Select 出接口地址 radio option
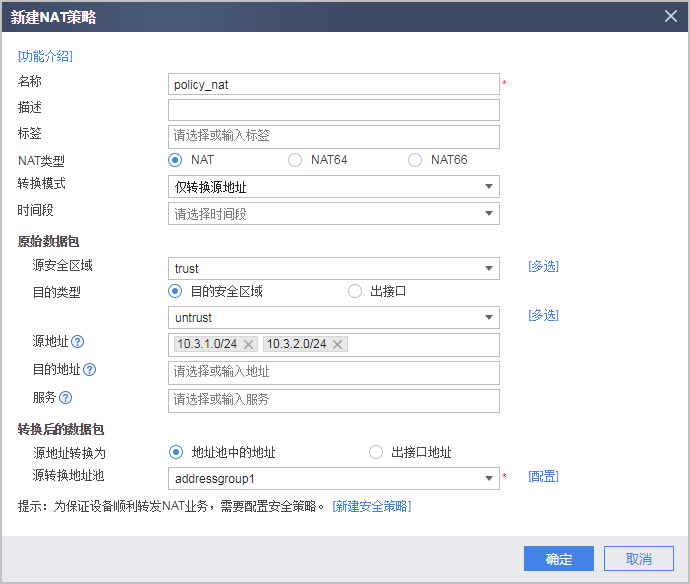This screenshot has width=690, height=584. pyautogui.click(x=376, y=452)
